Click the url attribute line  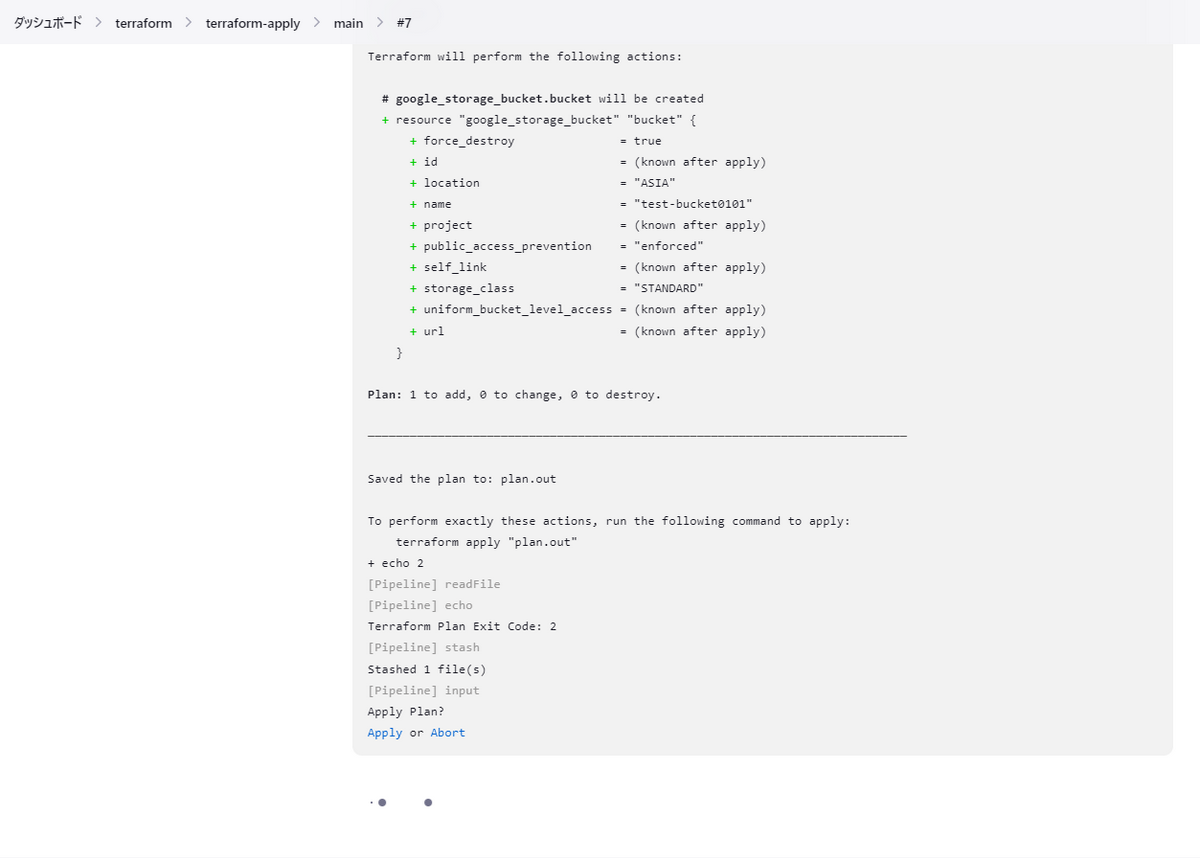pos(588,331)
